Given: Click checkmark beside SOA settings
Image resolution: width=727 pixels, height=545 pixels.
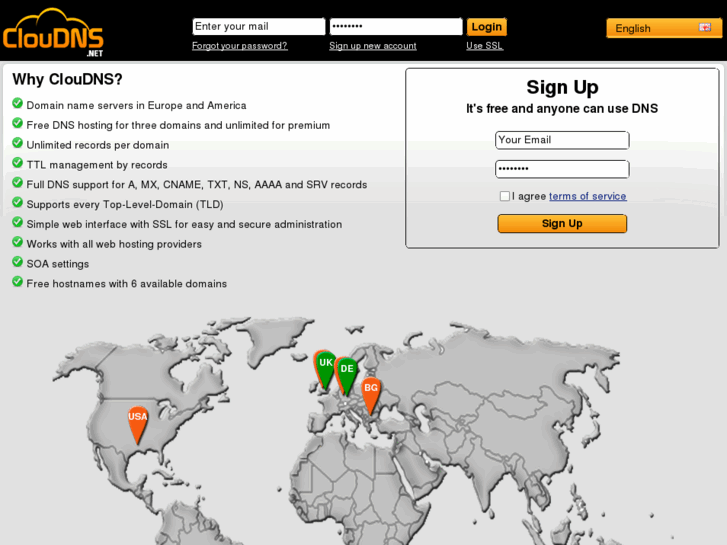Looking at the screenshot, I should tap(18, 262).
